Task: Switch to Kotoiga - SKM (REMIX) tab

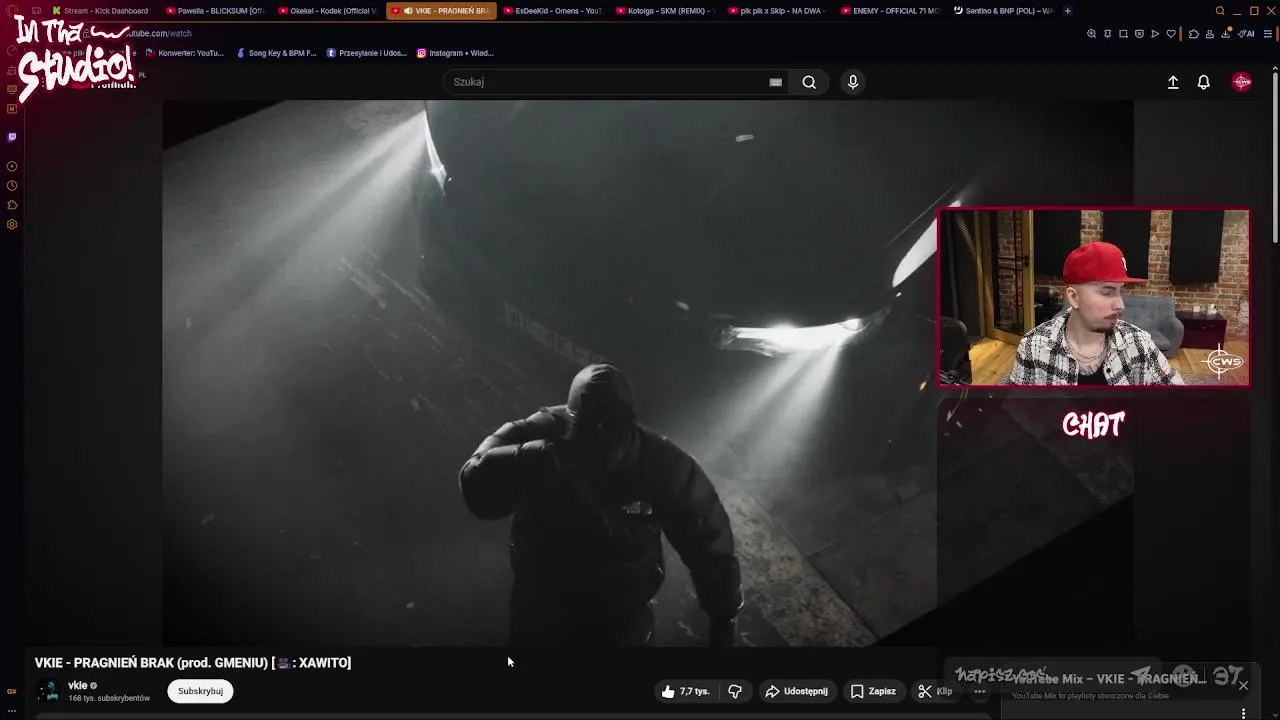Action: 665,11
